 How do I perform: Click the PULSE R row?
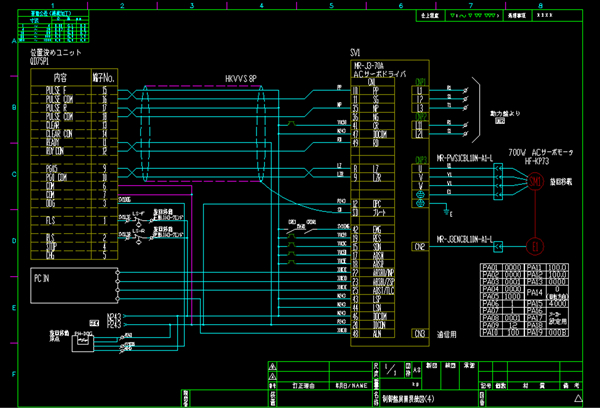point(74,108)
